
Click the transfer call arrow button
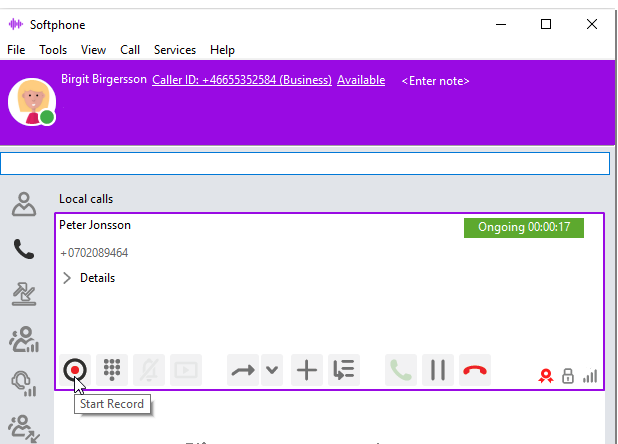click(x=243, y=370)
